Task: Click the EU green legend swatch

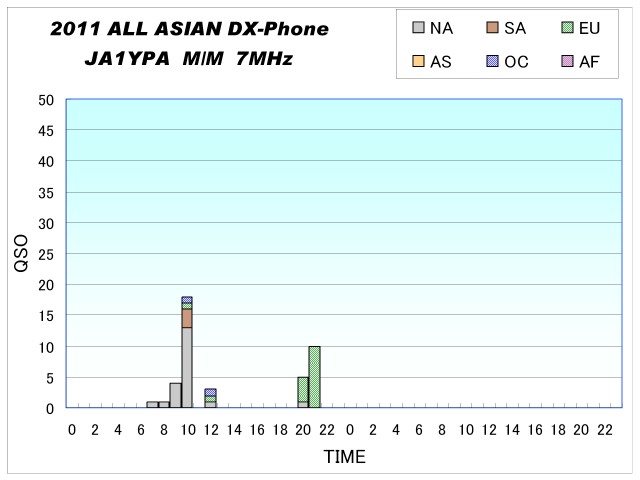Action: [567, 27]
